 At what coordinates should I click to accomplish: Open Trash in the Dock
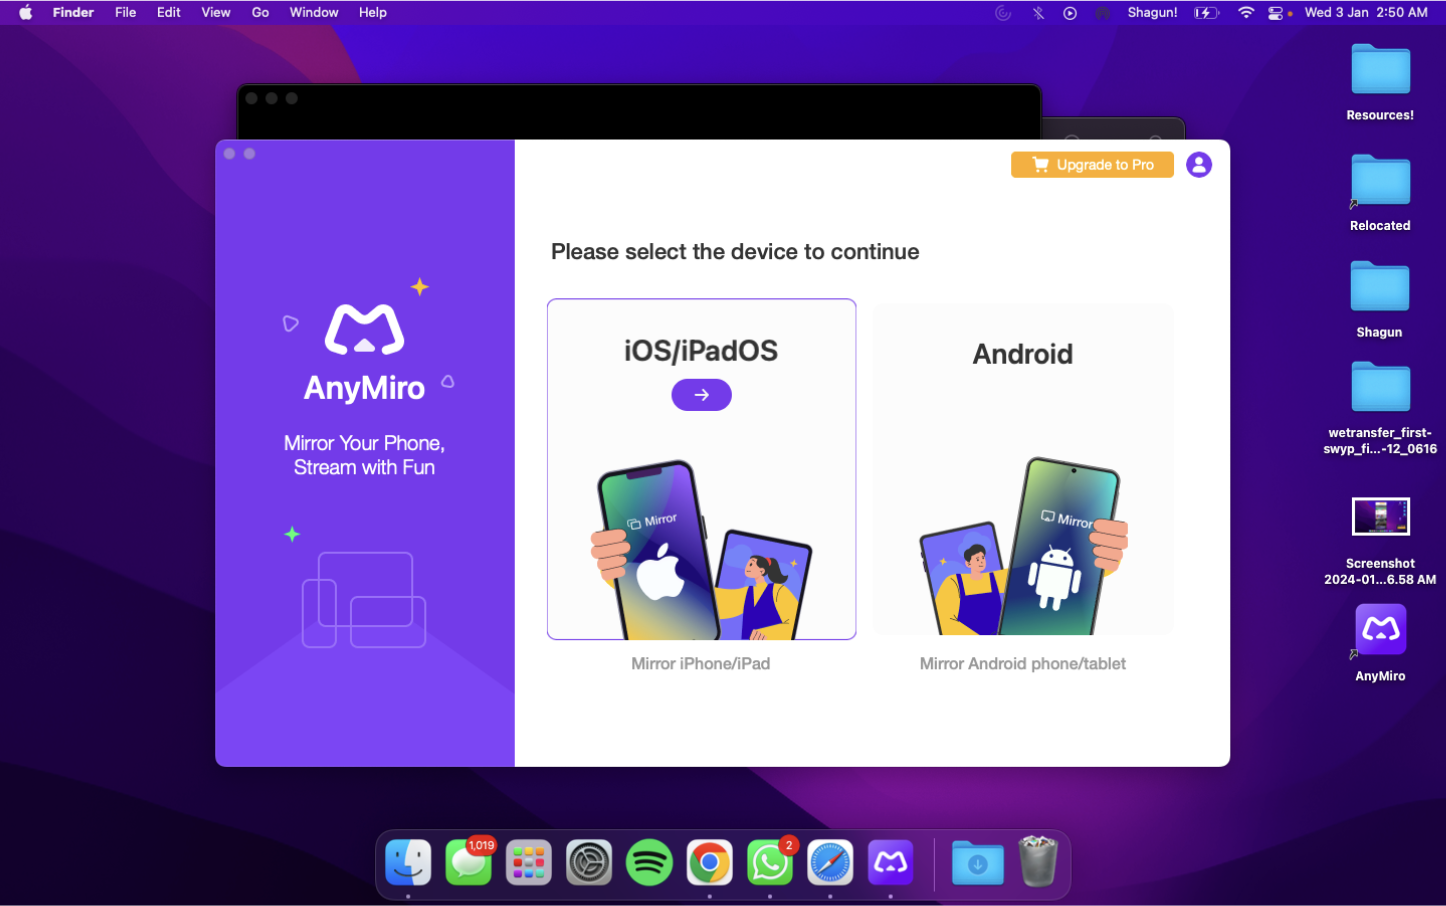pyautogui.click(x=1038, y=862)
